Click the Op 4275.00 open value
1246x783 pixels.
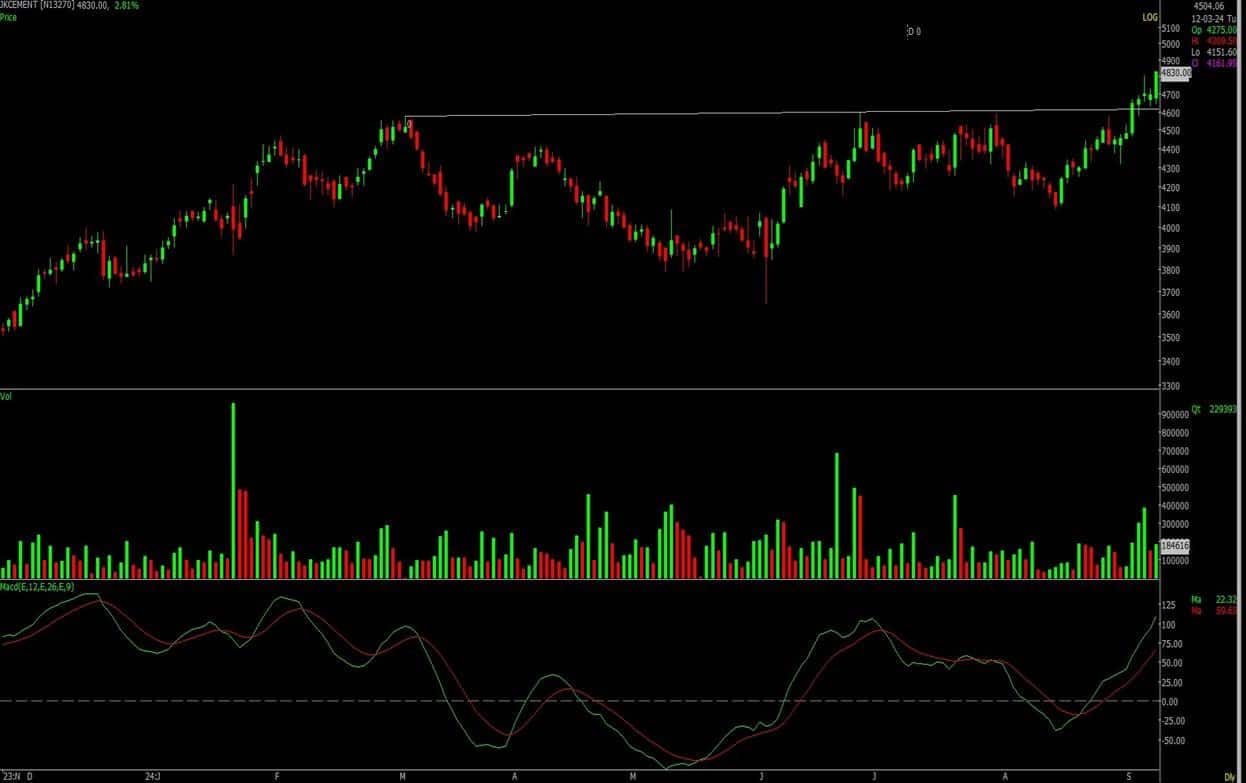point(1214,28)
